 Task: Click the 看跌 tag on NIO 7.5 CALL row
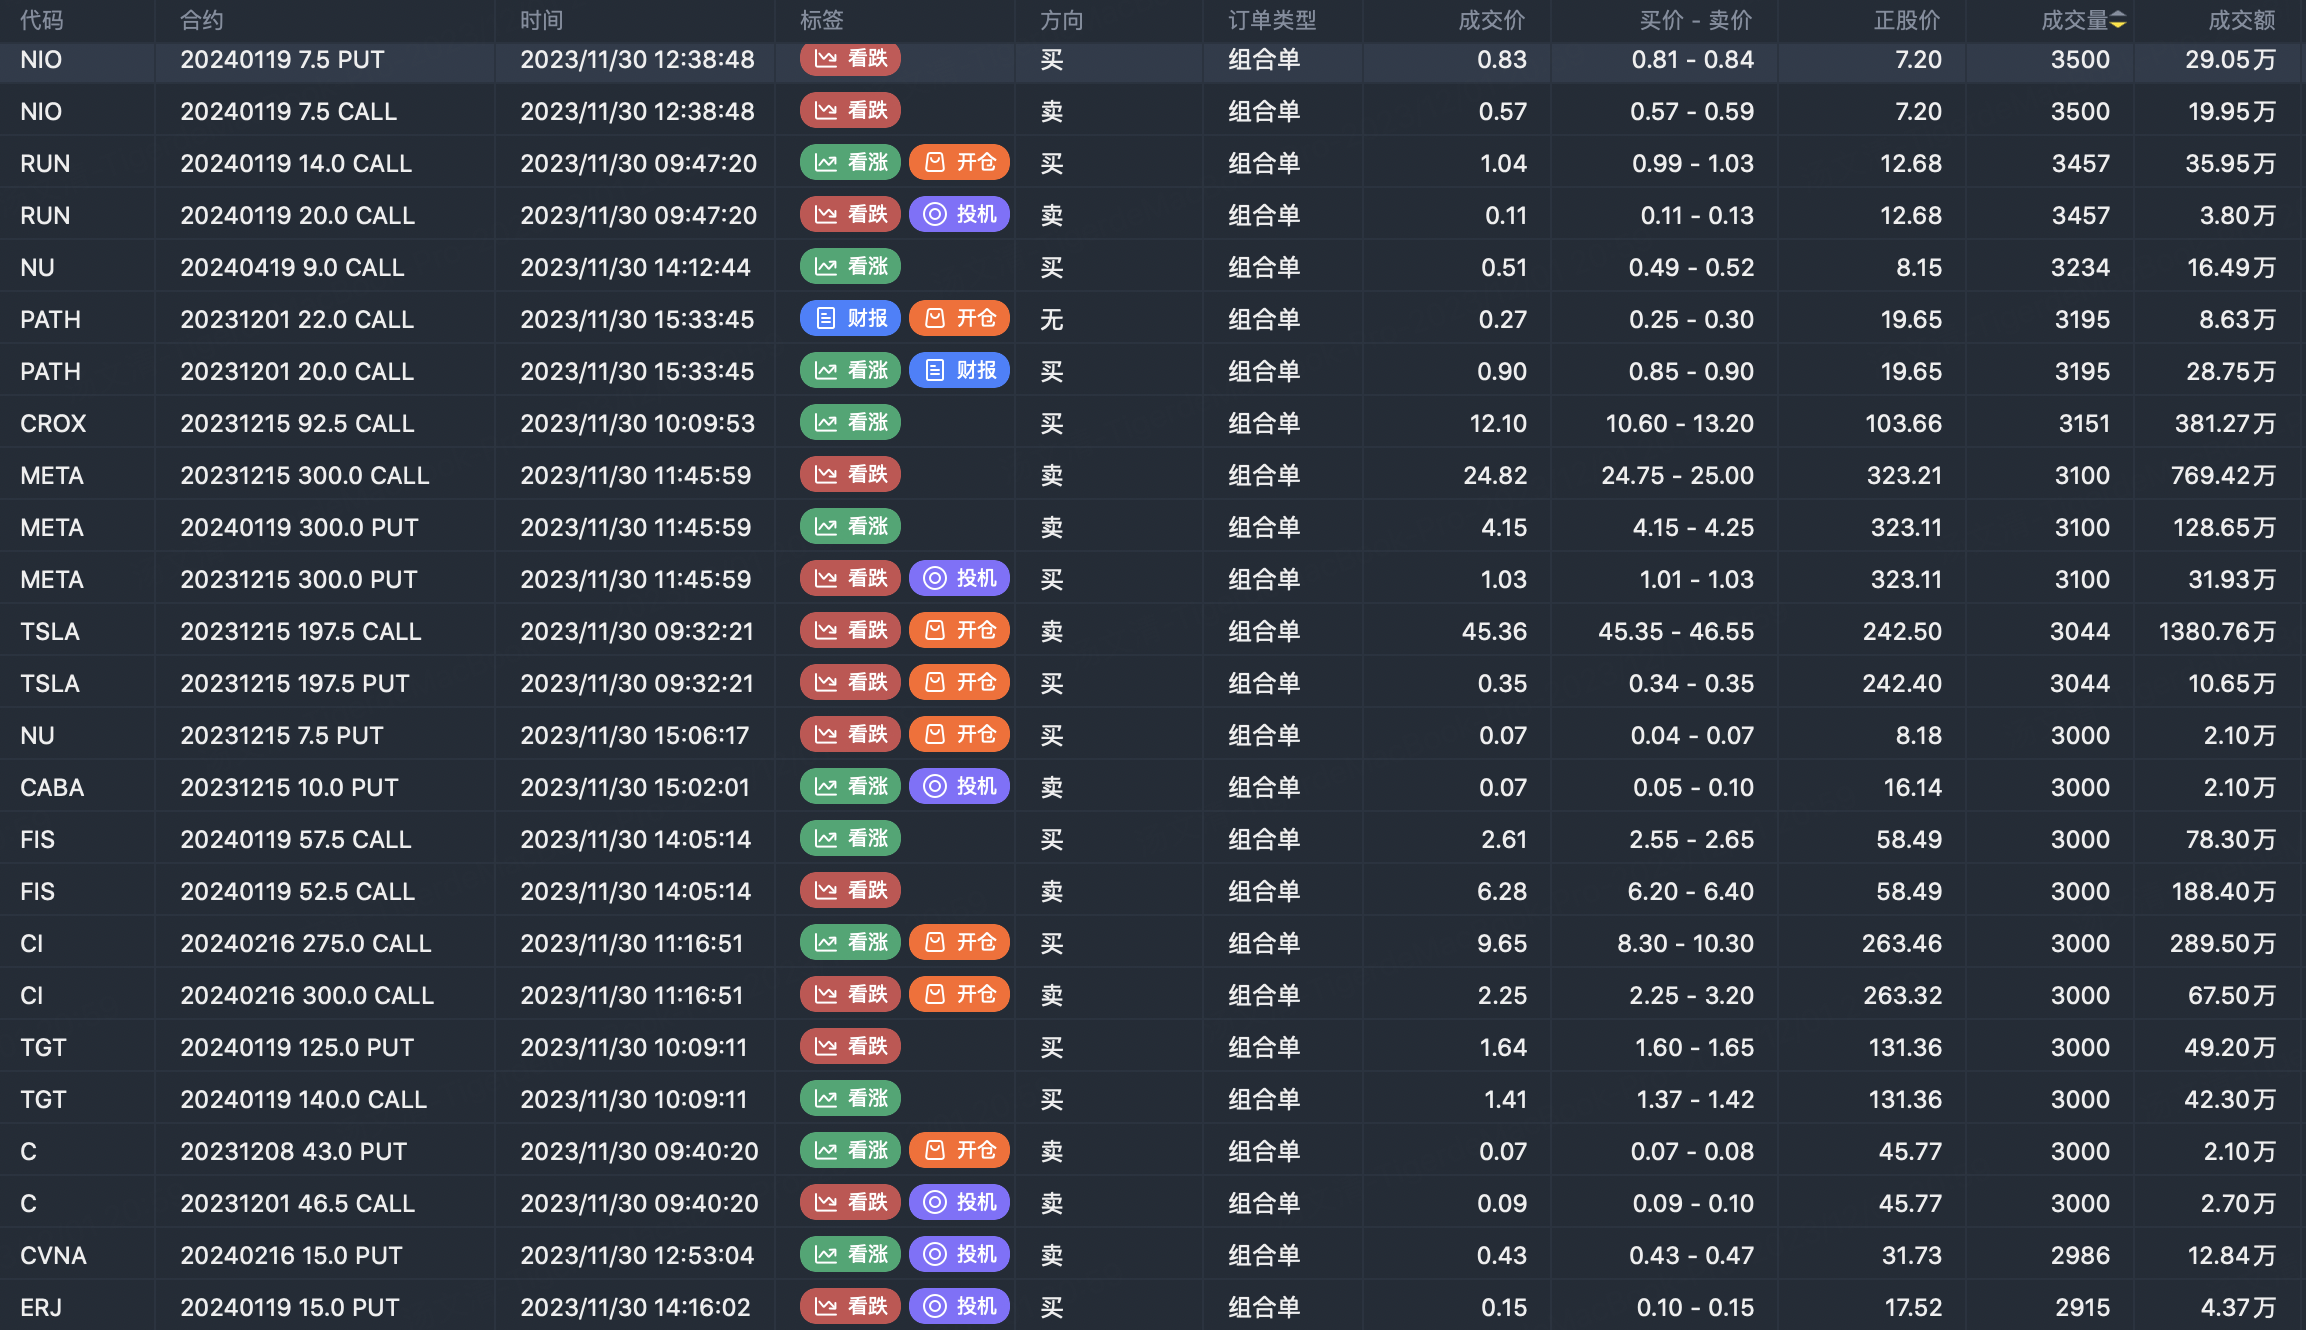[x=850, y=111]
